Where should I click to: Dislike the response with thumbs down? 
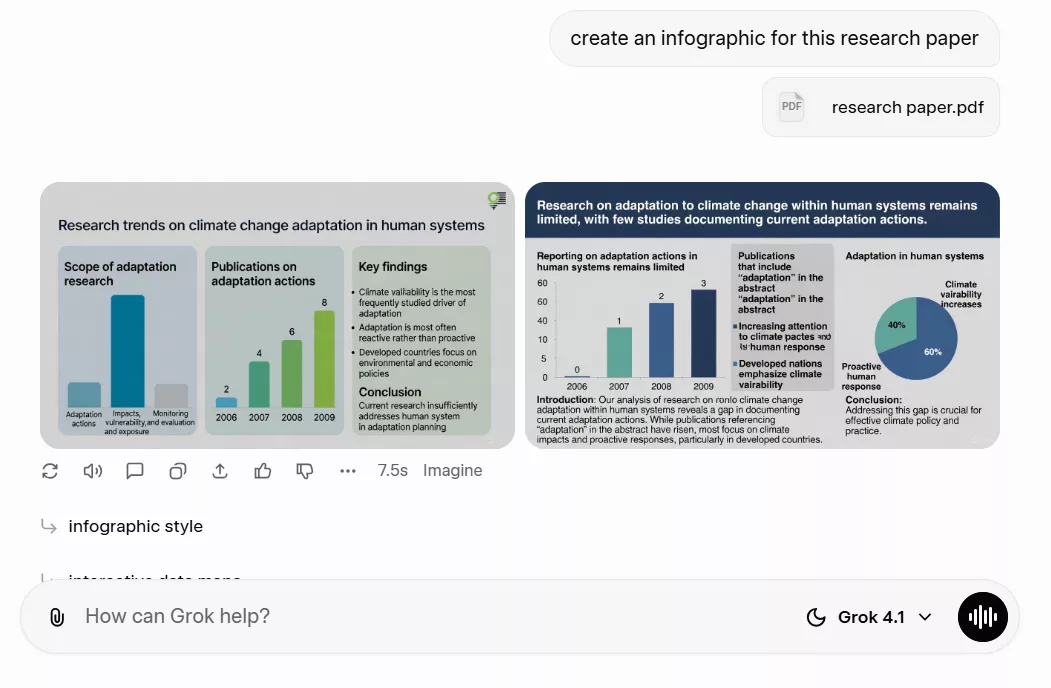pyautogui.click(x=305, y=471)
